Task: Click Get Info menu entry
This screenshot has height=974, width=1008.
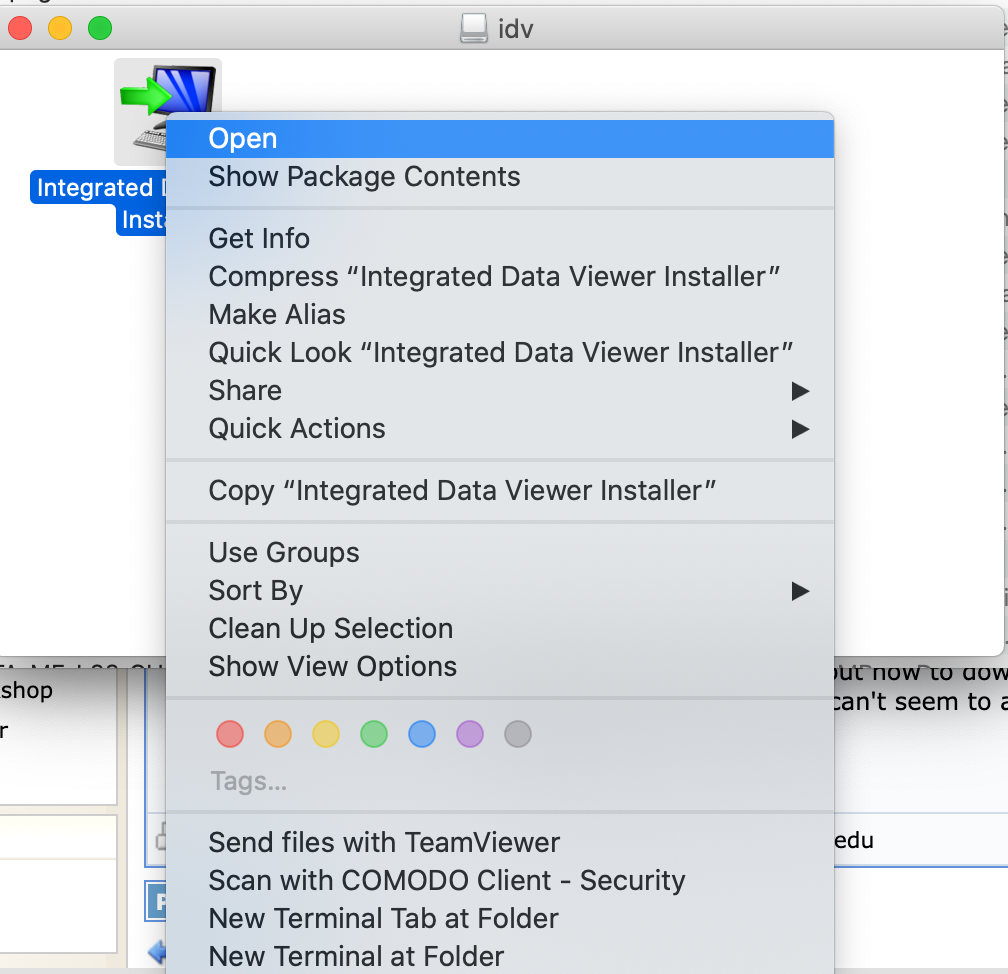Action: point(259,239)
